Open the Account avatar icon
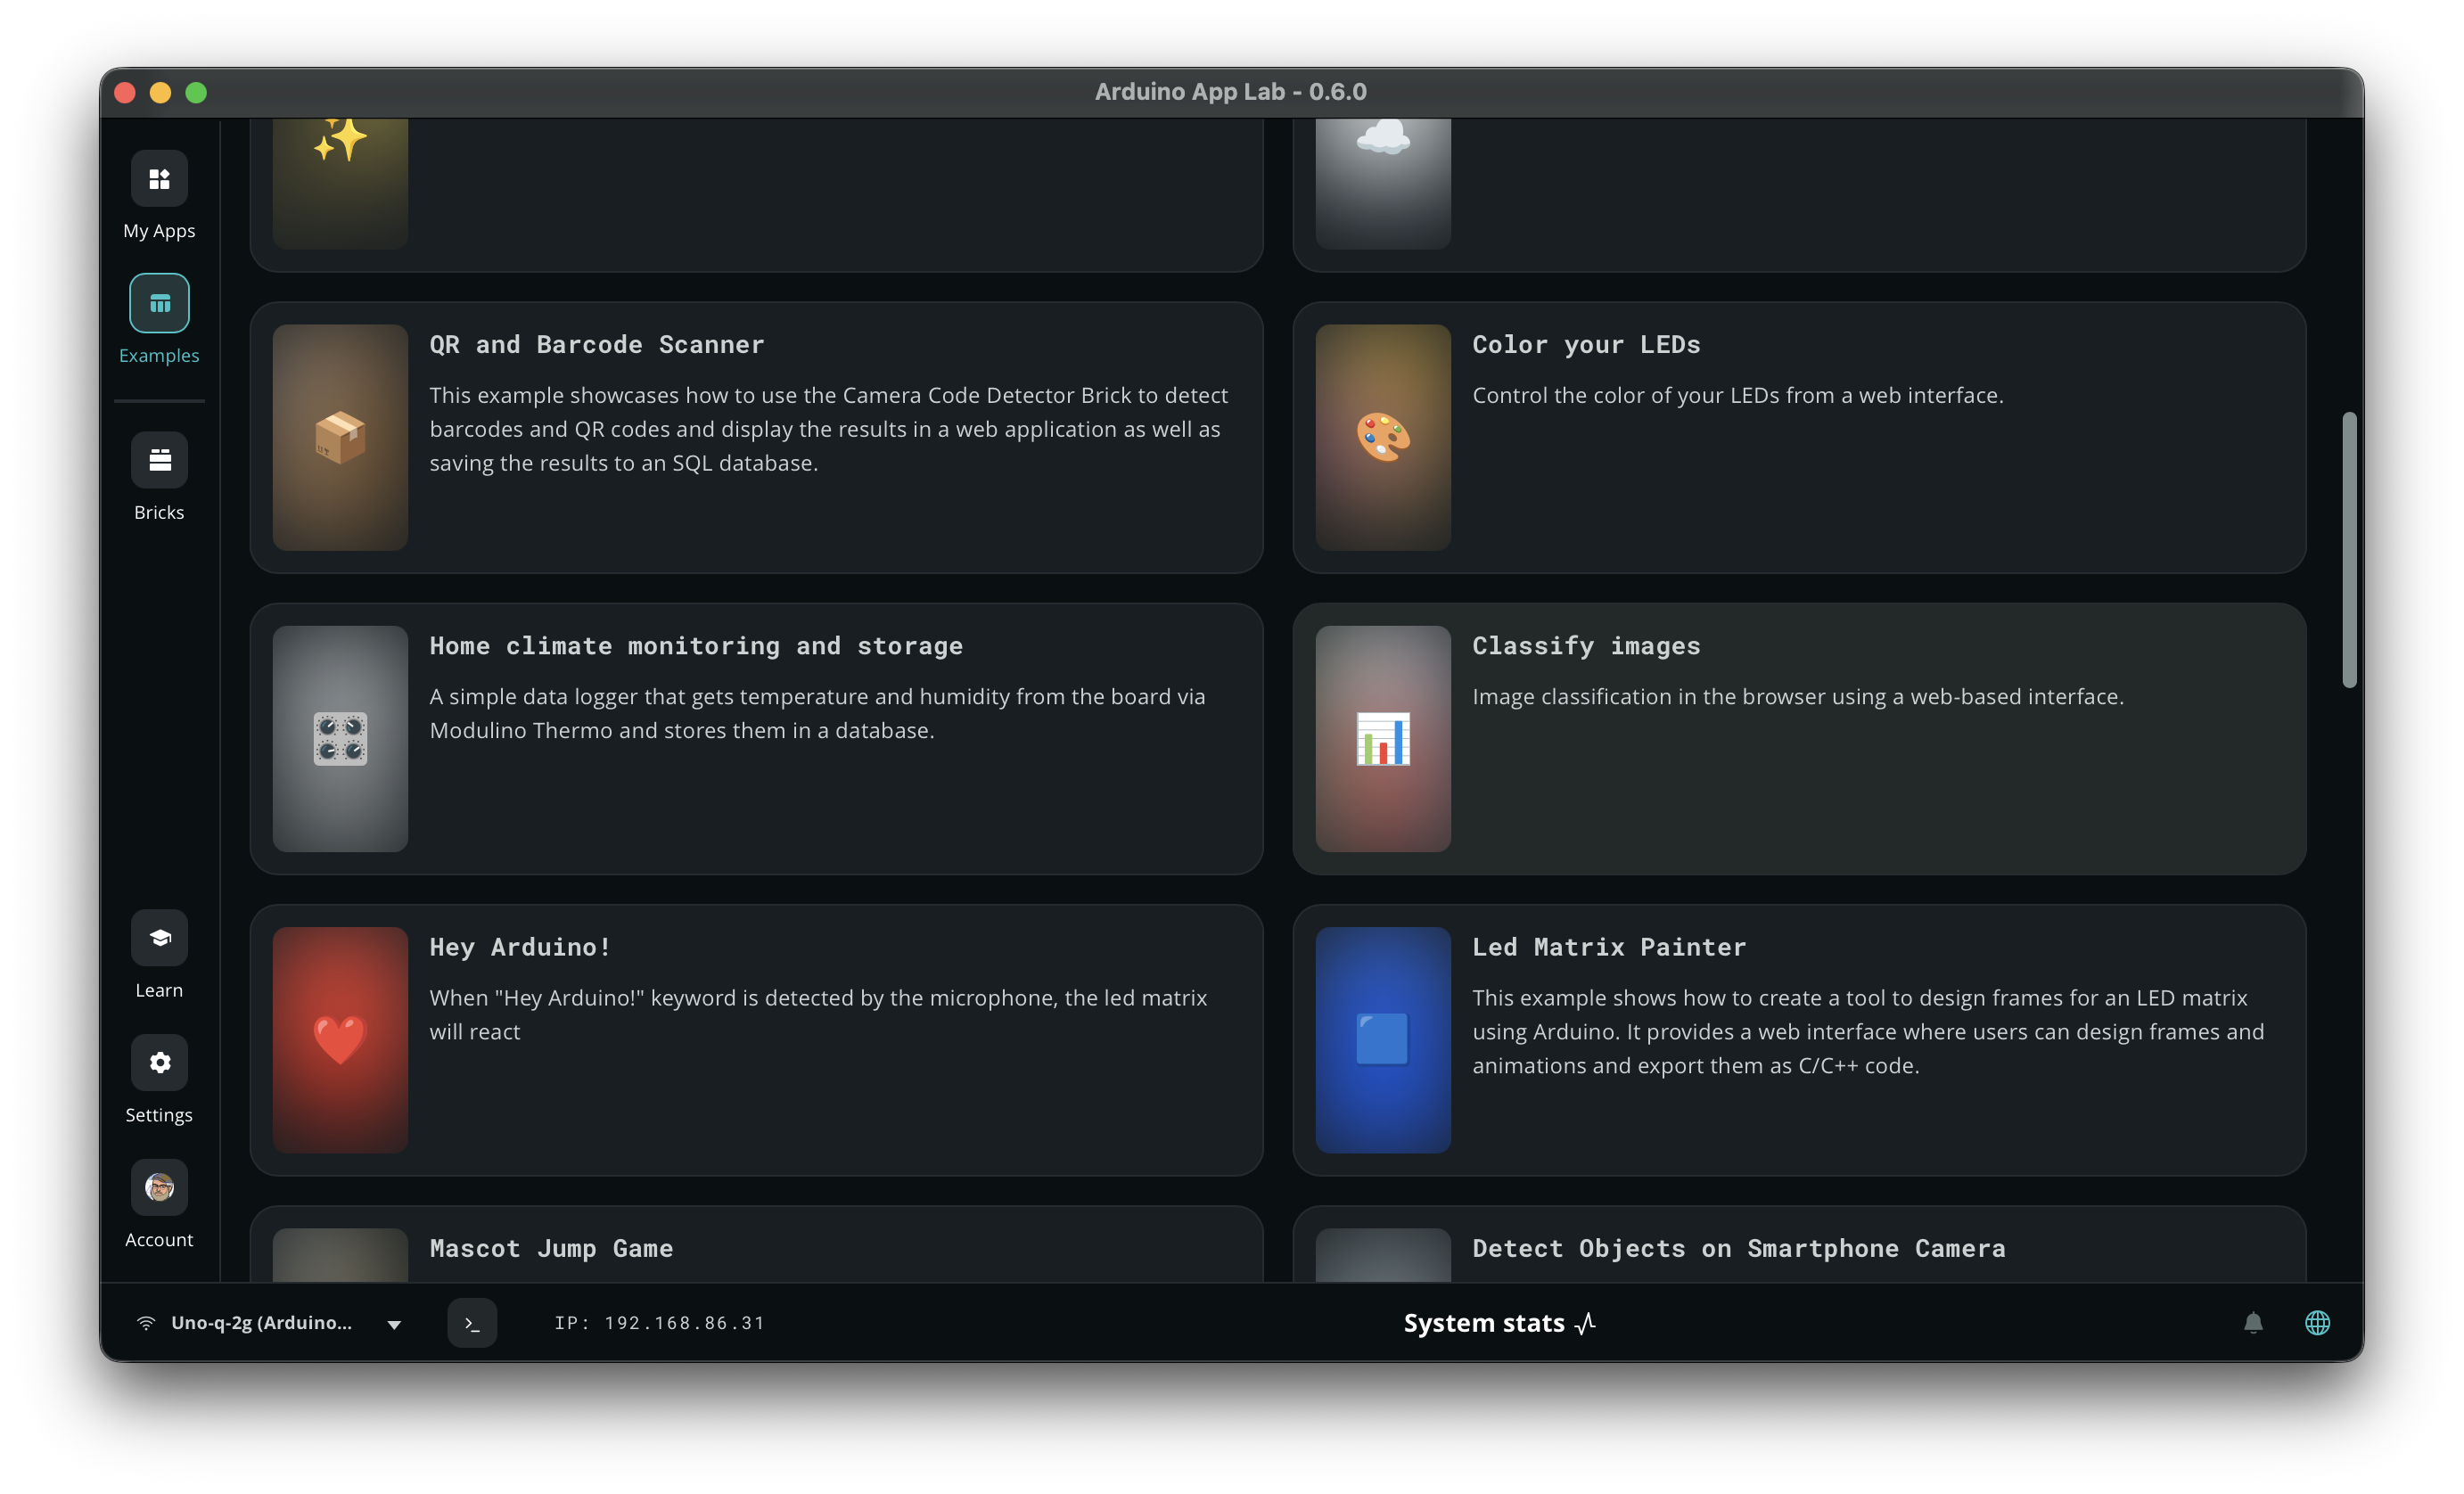Screen dimensions: 2464x1494 (159, 1188)
